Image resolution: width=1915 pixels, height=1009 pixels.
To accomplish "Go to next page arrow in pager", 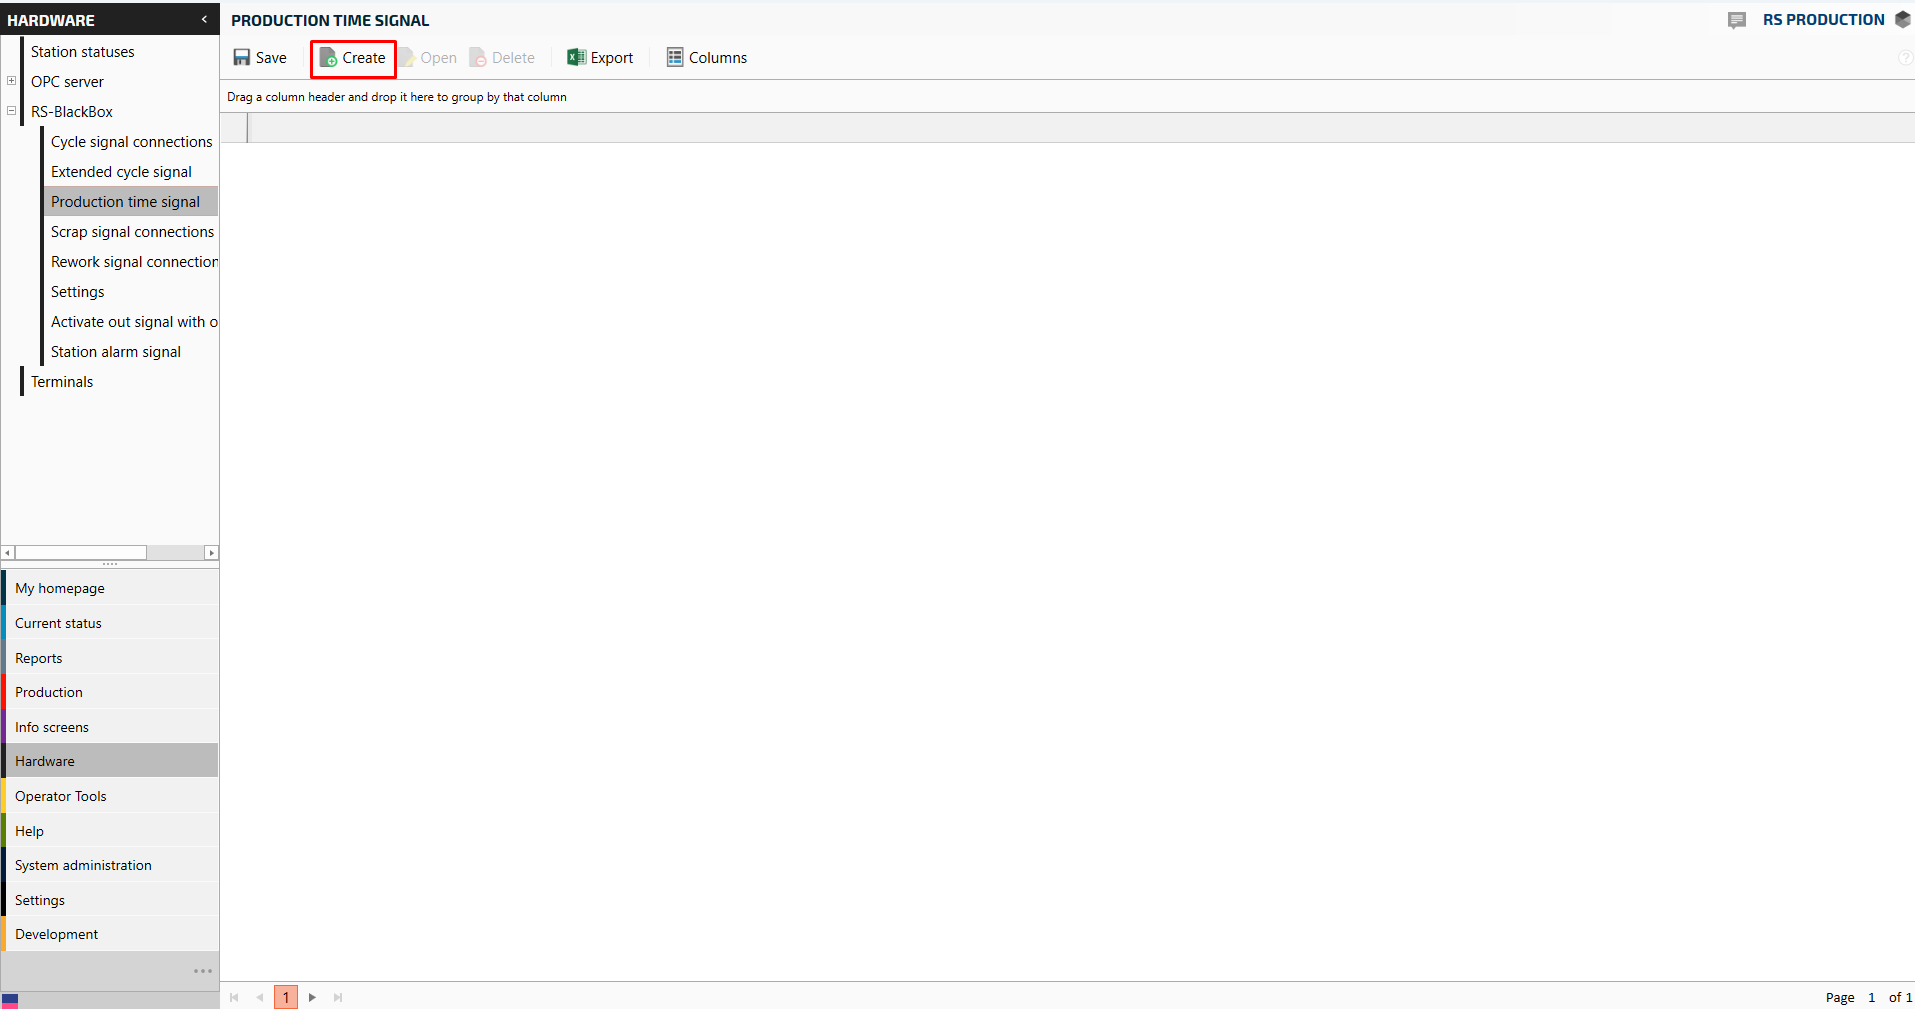I will 312,997.
